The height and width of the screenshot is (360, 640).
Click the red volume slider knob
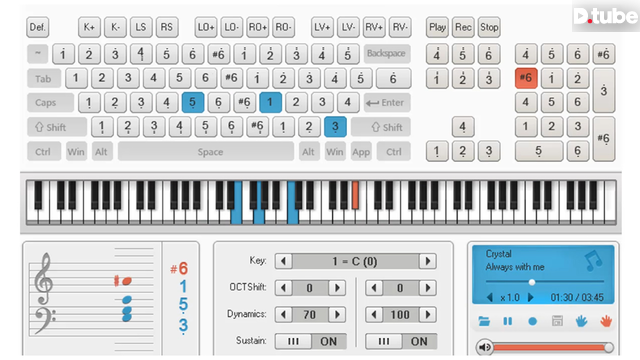click(x=609, y=347)
